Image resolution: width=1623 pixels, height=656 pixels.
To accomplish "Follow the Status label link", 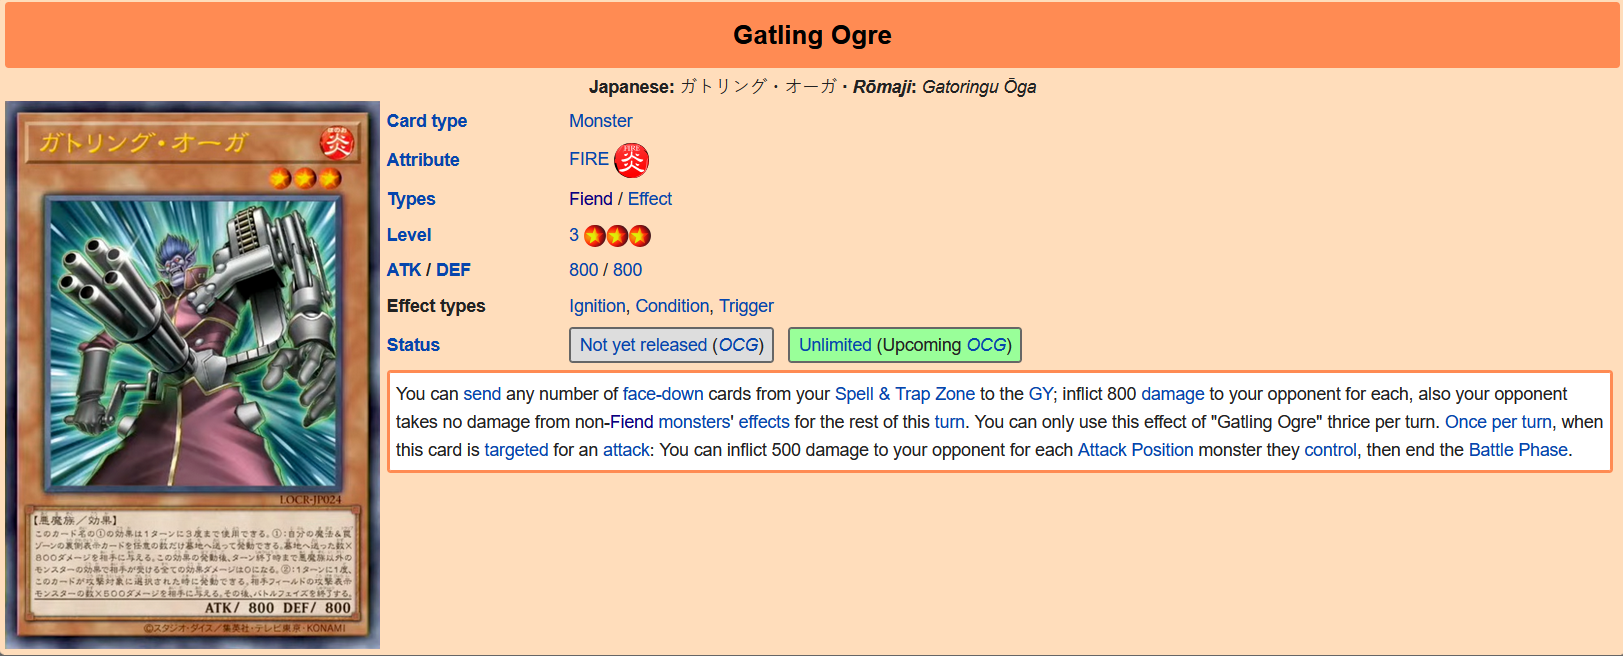I will point(413,345).
